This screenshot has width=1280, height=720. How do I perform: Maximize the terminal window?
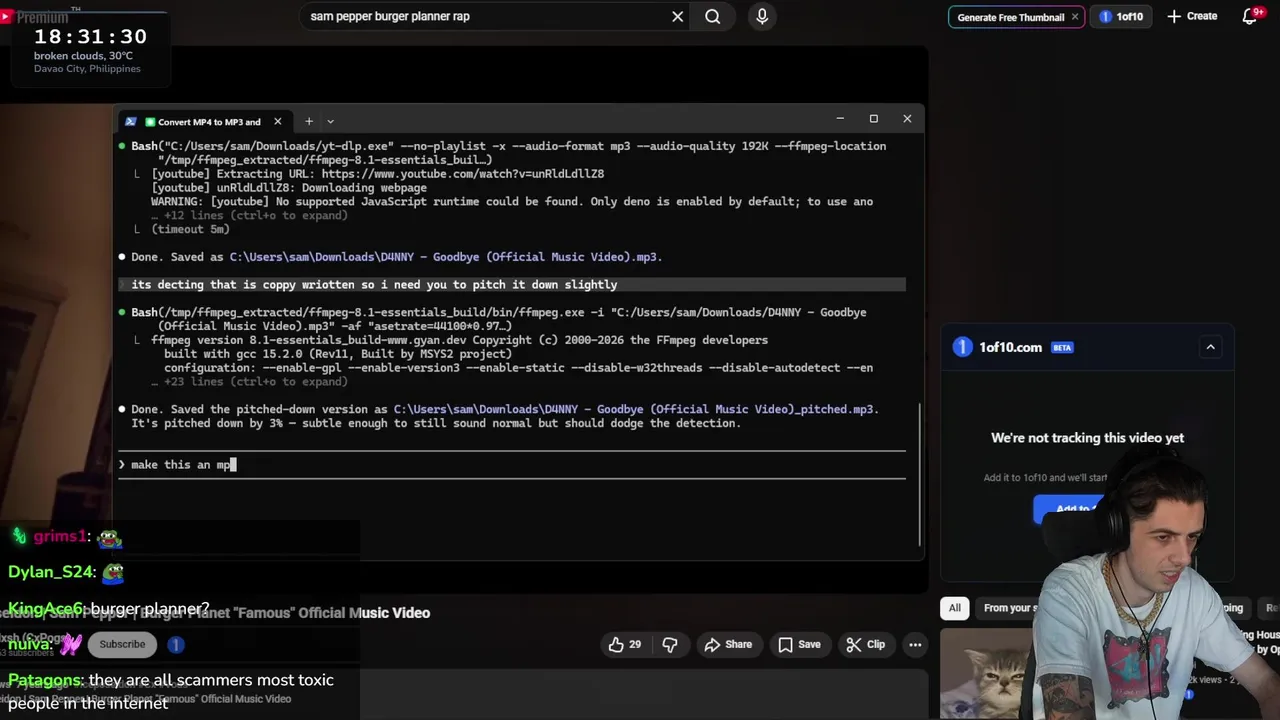point(874,119)
